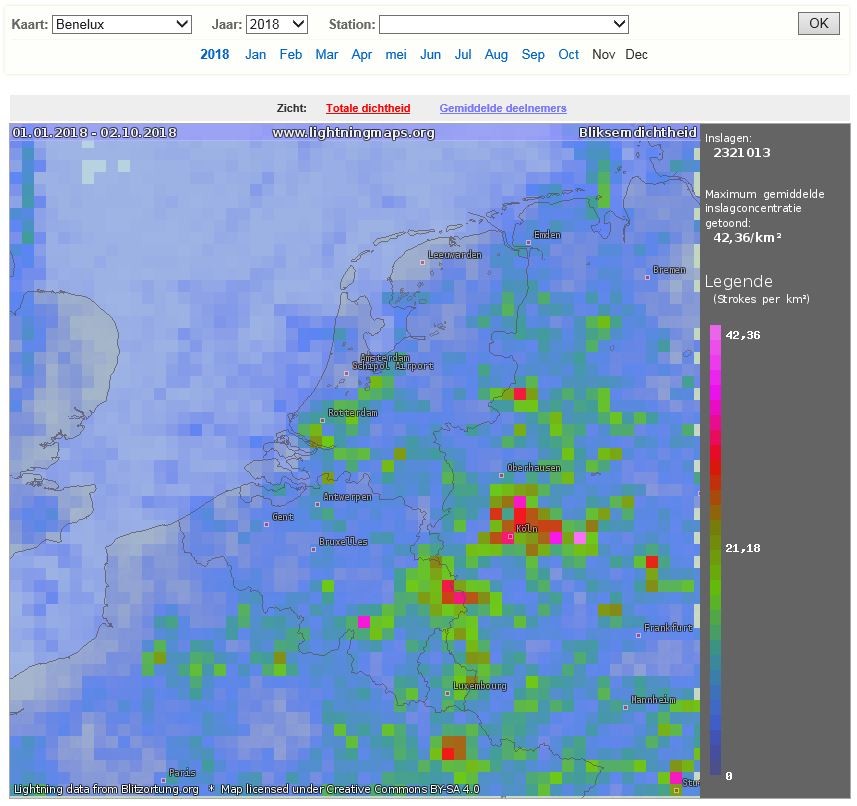Click the Köln city label on map

(527, 528)
